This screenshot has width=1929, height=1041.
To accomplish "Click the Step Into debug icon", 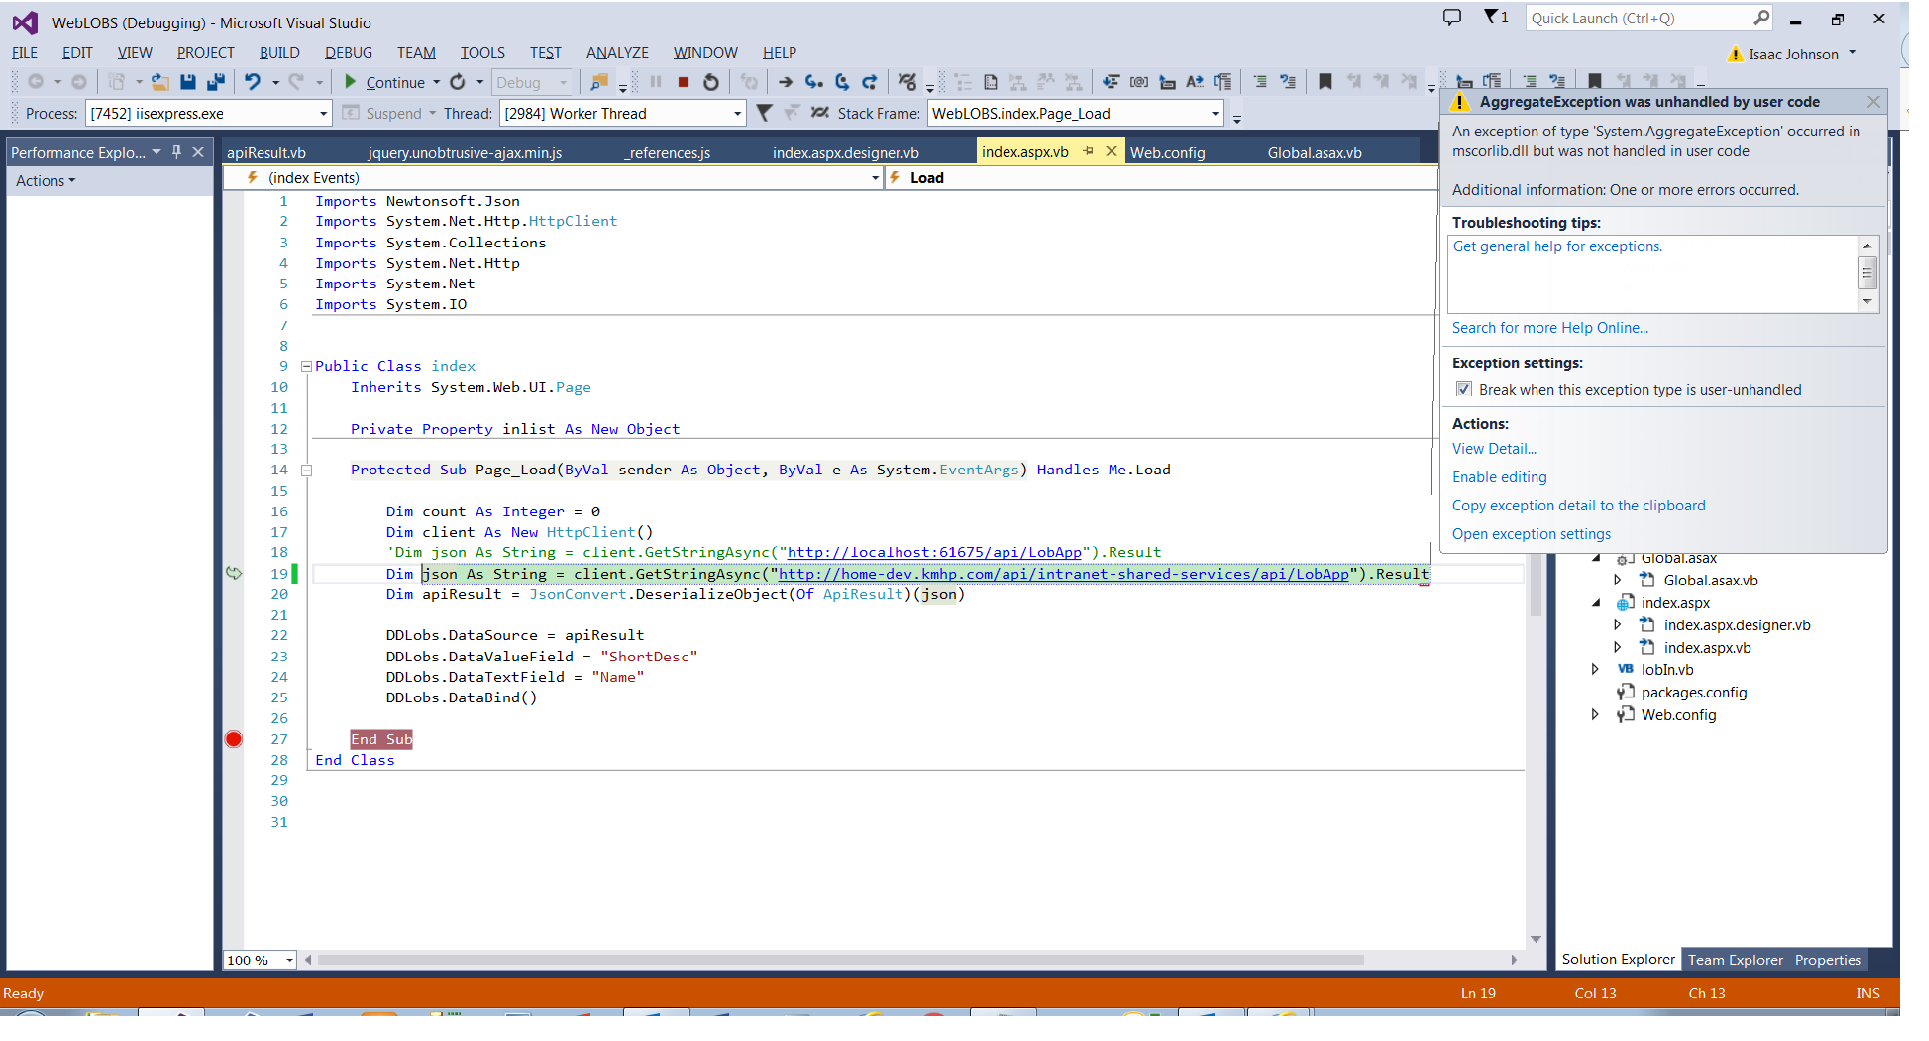I will click(x=814, y=82).
